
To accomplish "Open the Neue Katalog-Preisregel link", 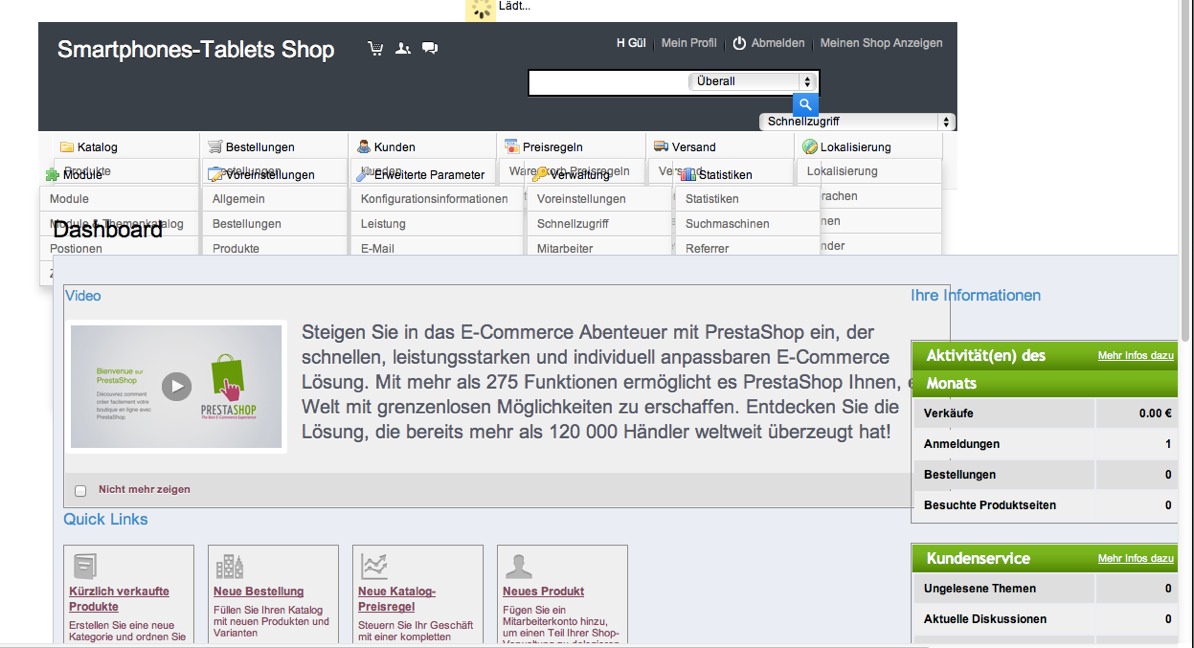I will (x=397, y=599).
